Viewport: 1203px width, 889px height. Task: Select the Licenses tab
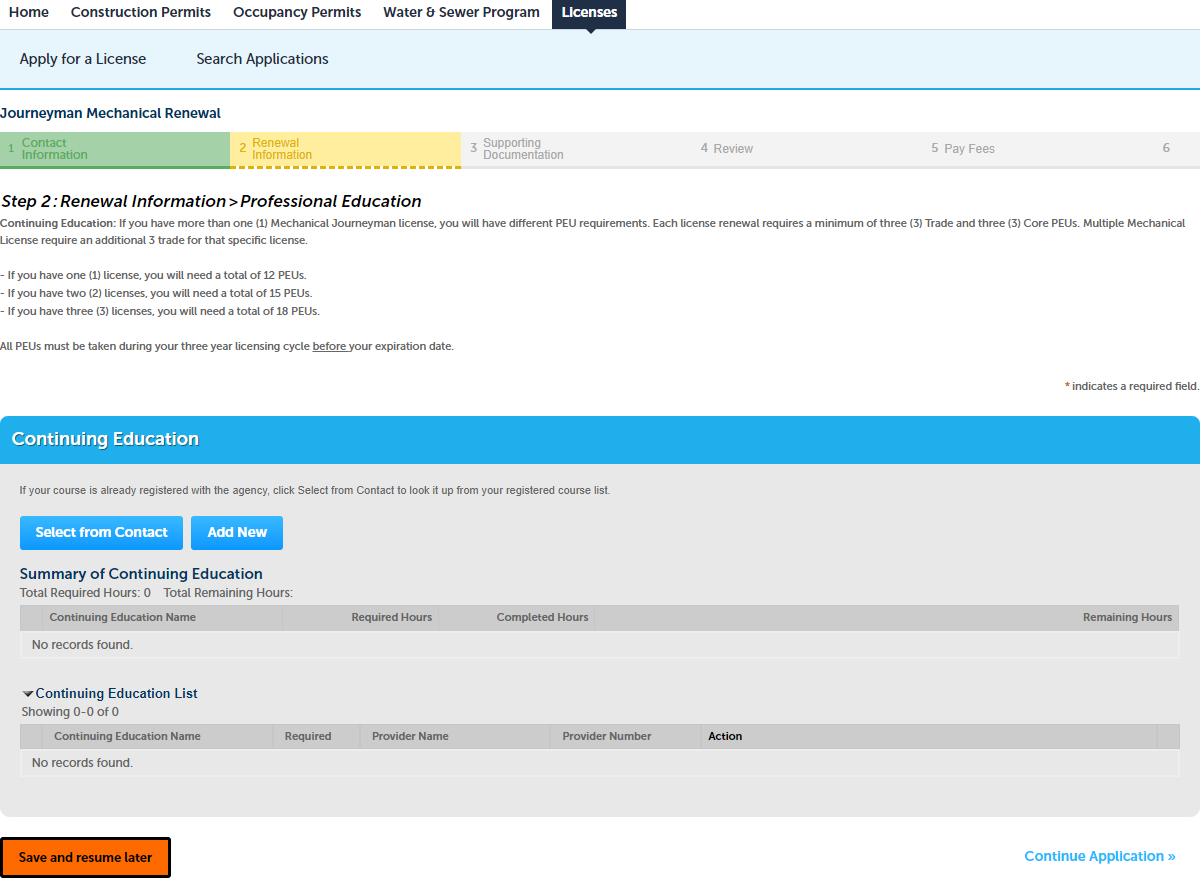(x=589, y=13)
